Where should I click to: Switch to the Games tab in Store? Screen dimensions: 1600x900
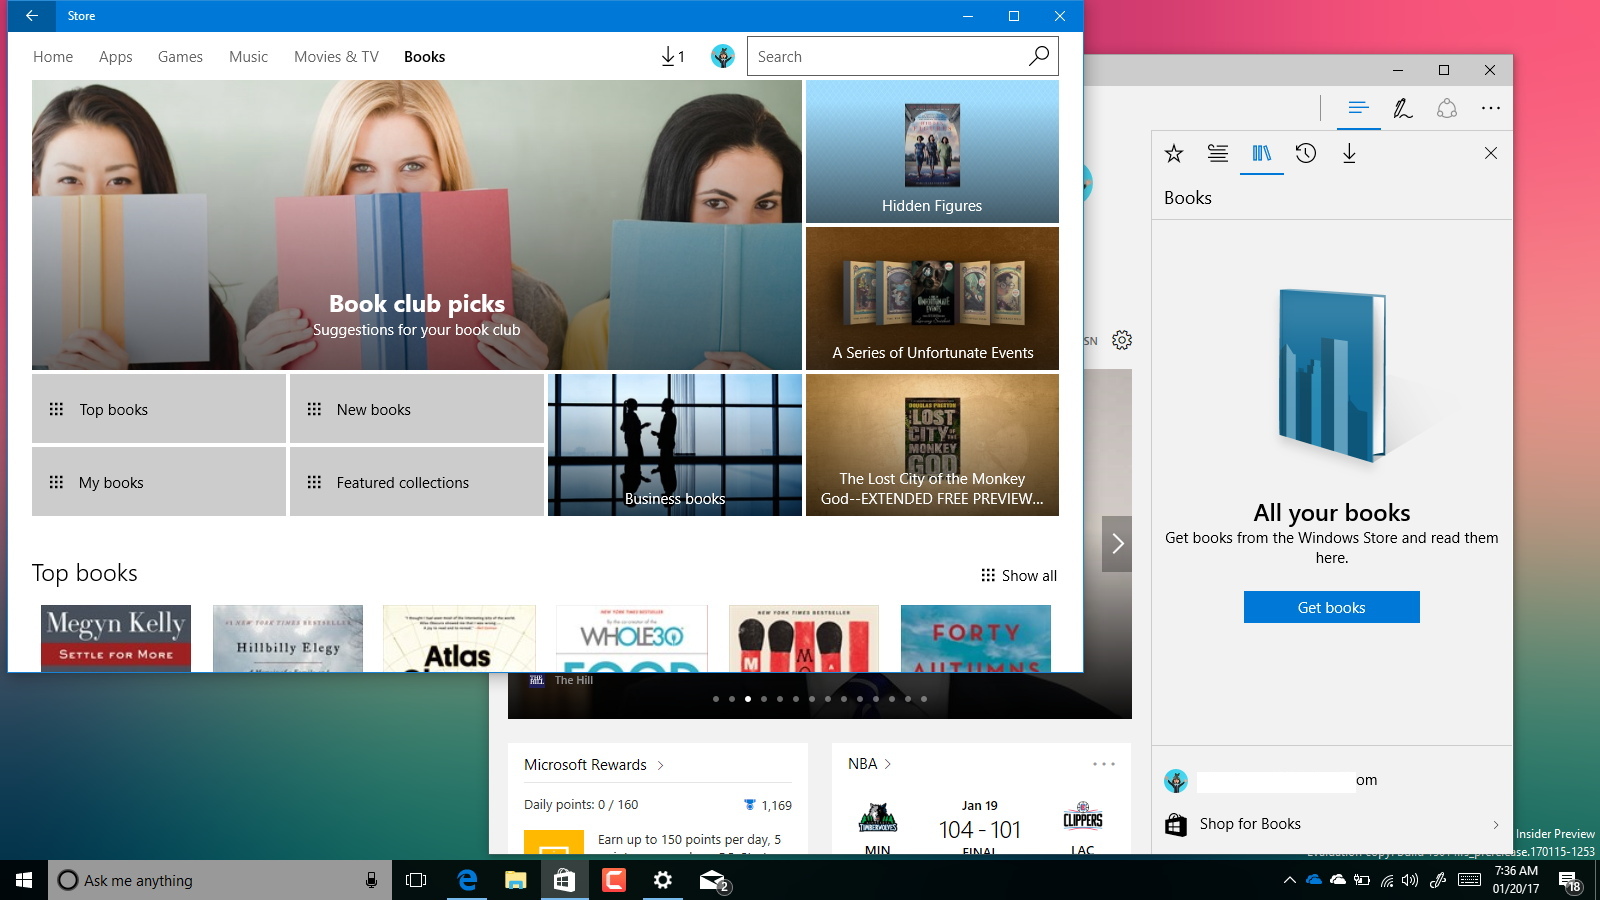(x=180, y=56)
